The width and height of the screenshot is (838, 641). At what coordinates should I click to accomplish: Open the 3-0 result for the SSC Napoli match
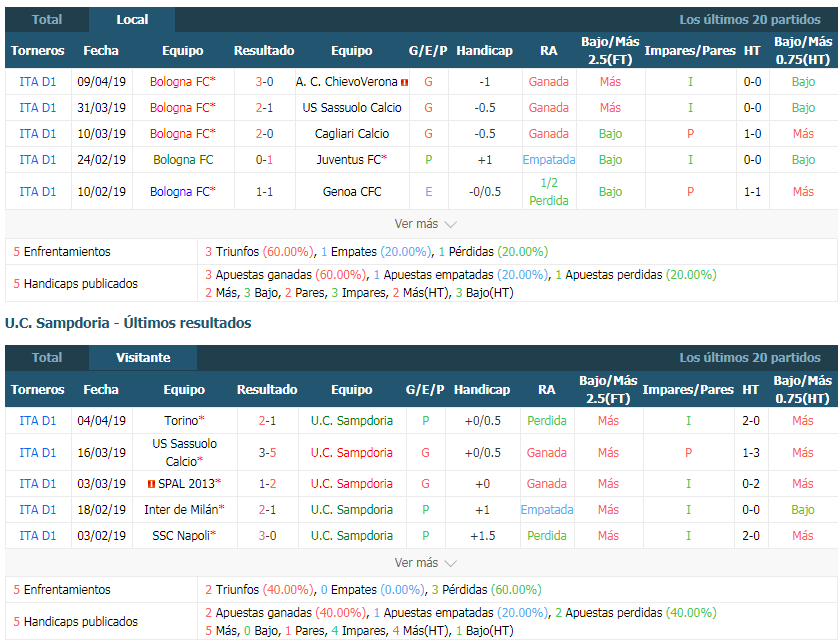(x=267, y=536)
